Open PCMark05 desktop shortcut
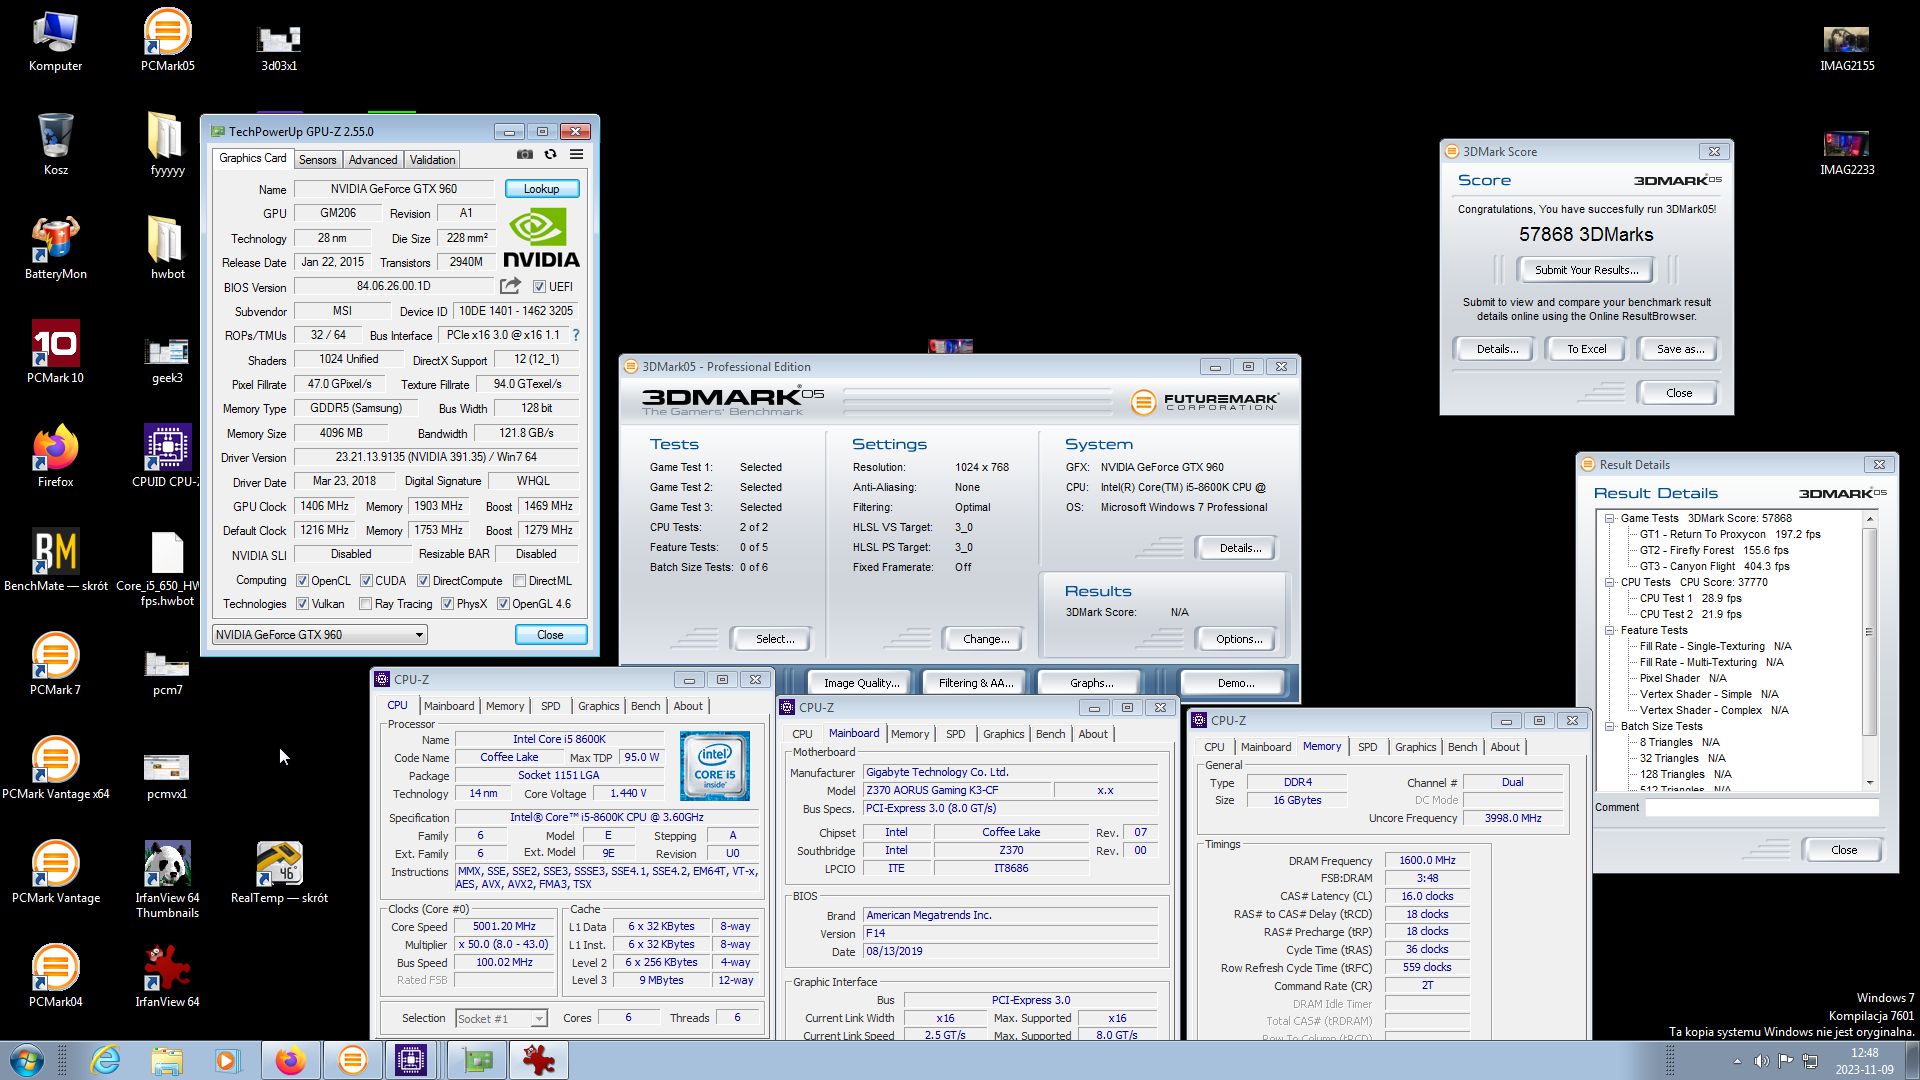Viewport: 1920px width, 1080px height. (167, 40)
